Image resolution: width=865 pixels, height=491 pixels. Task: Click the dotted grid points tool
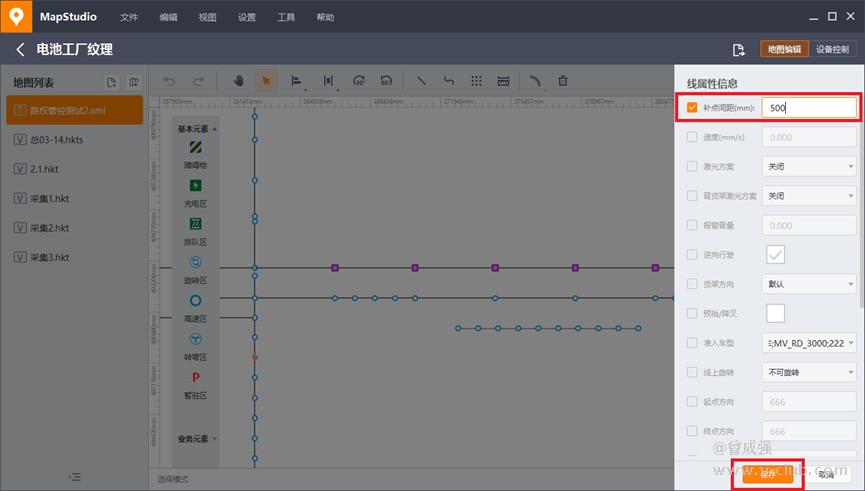(x=477, y=81)
